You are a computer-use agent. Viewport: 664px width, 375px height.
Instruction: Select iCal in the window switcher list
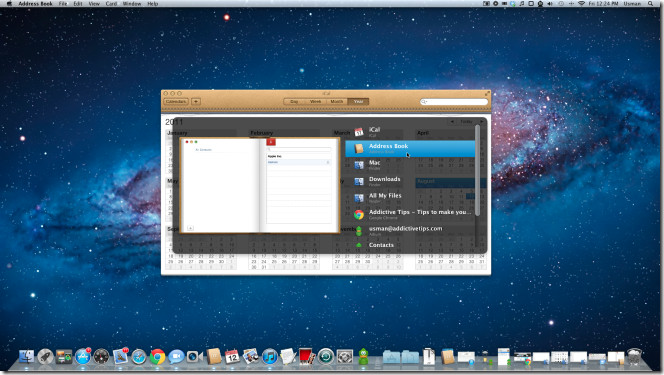(410, 132)
